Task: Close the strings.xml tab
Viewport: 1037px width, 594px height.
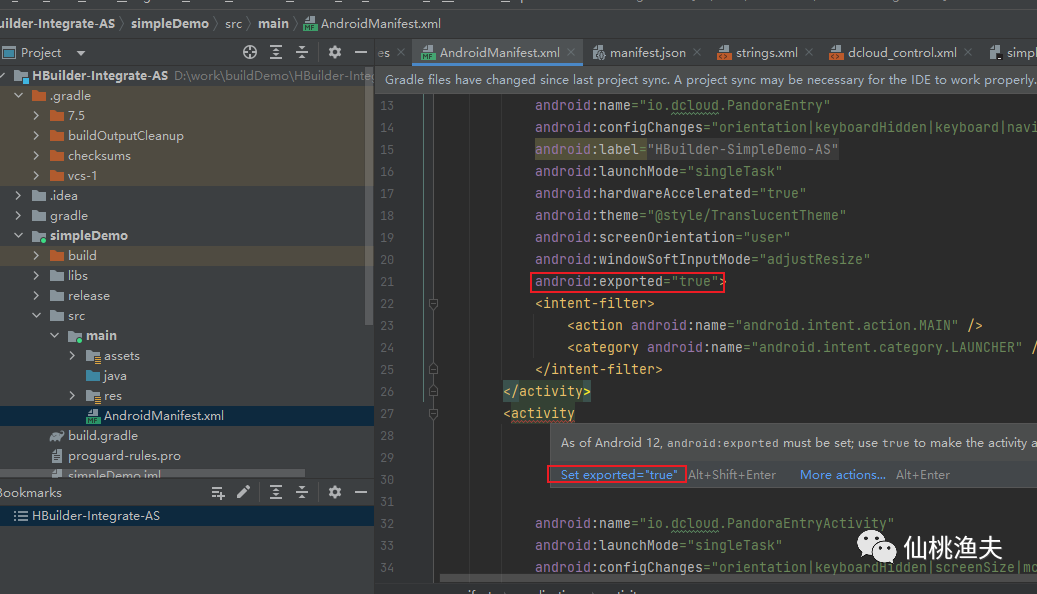Action: click(x=808, y=52)
